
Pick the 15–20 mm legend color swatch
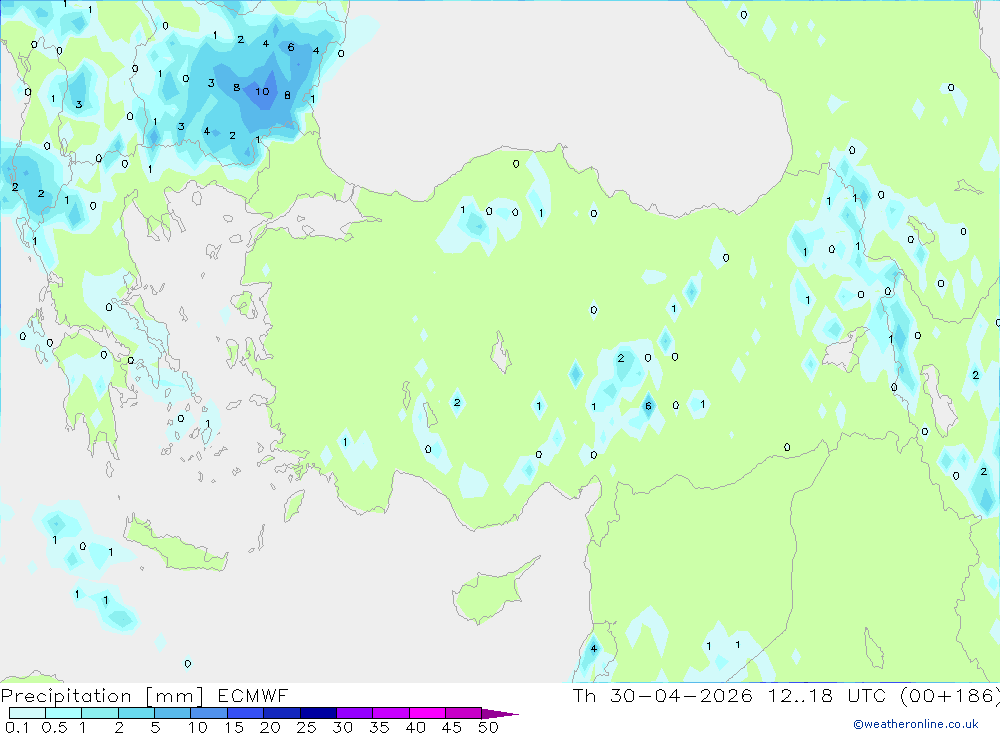pyautogui.click(x=246, y=713)
